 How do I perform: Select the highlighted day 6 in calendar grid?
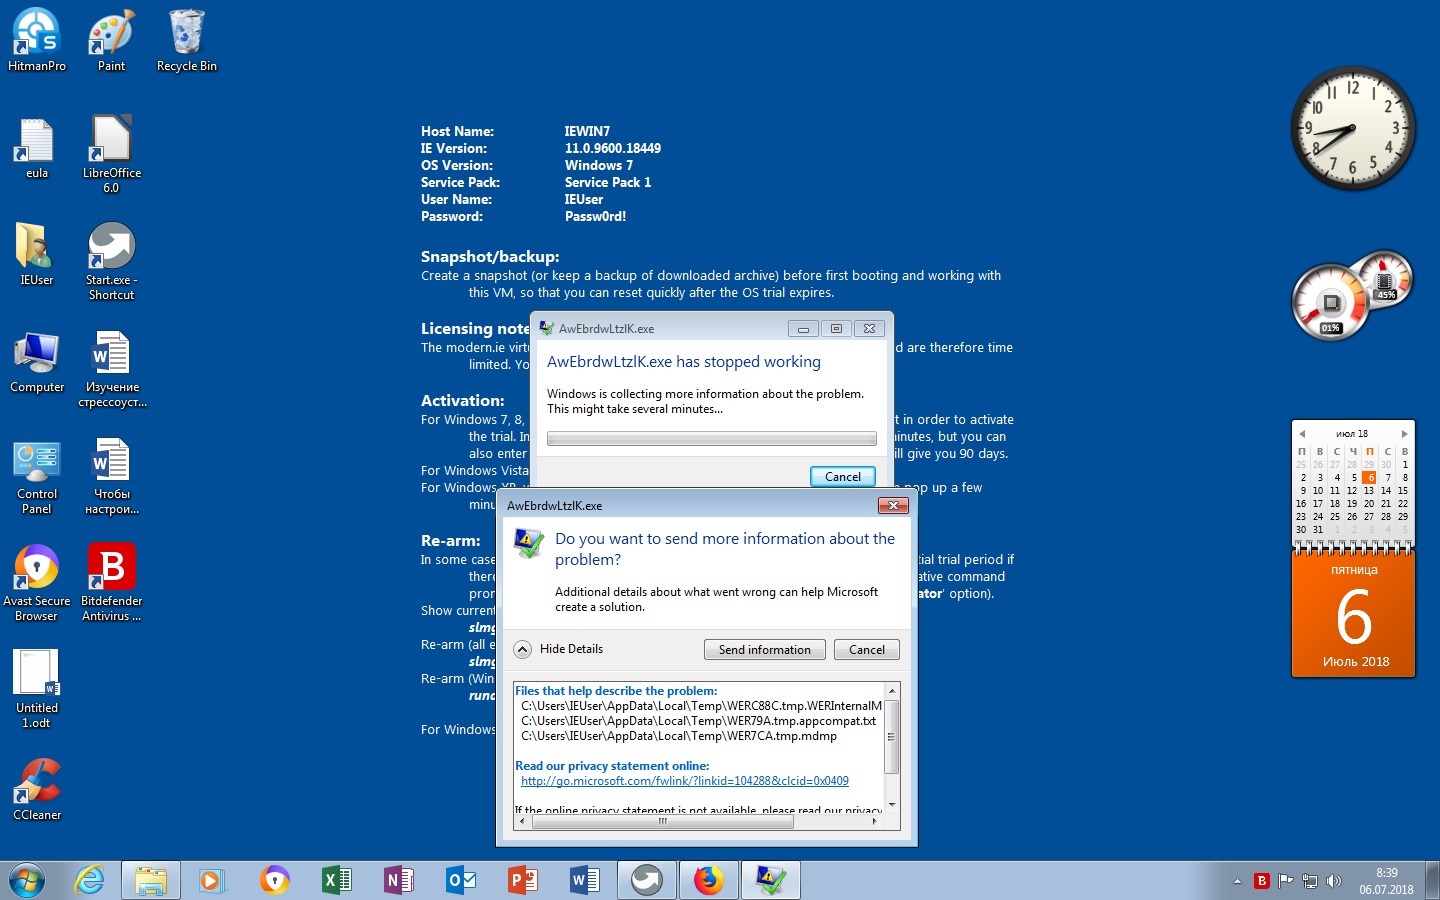[x=1370, y=478]
